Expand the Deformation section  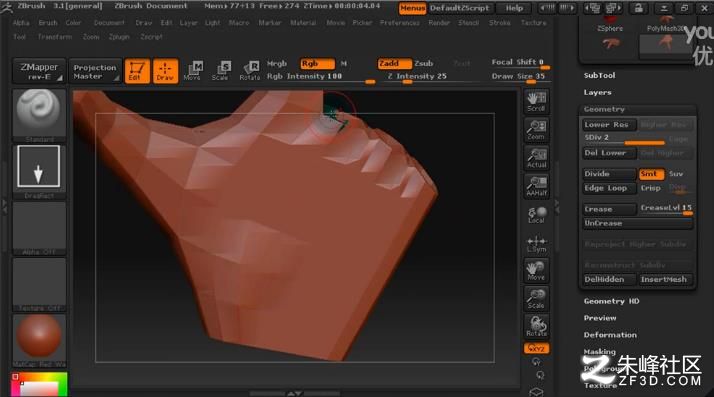610,335
